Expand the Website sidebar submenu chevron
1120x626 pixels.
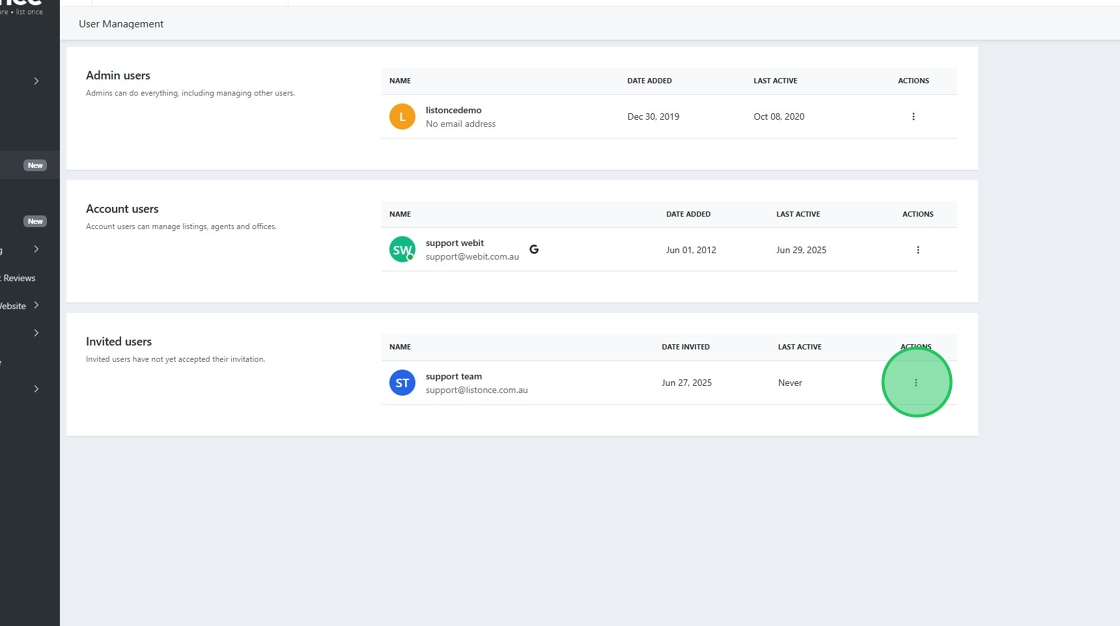37,305
